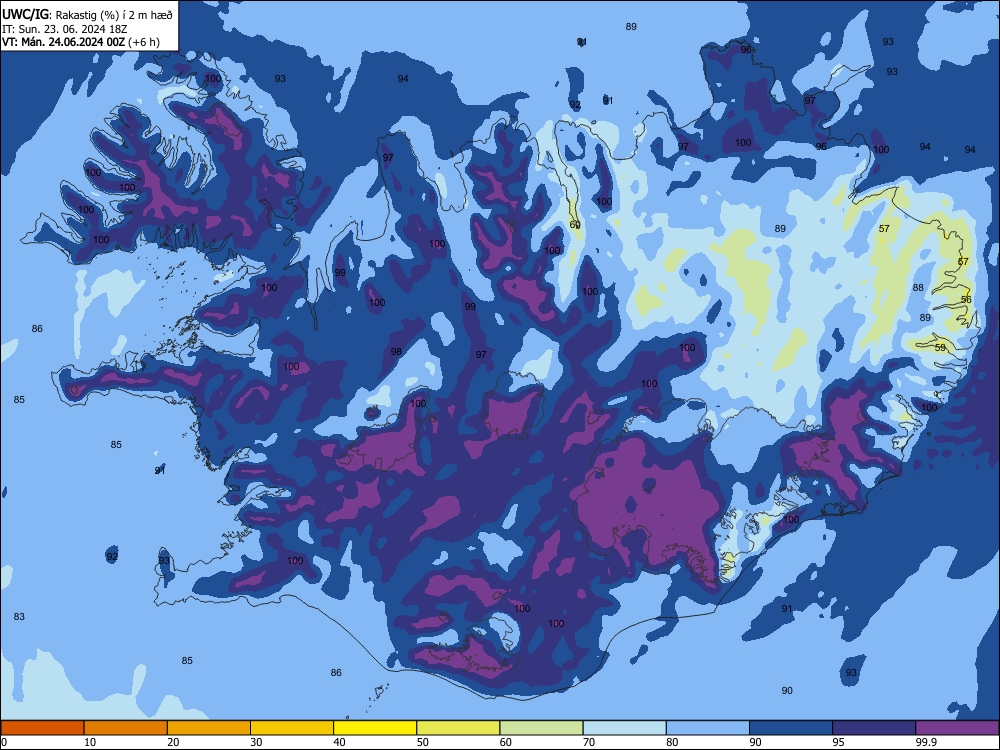Select the bright yellow 40–50 legend swatch
The image size is (1000, 750).
pos(375,728)
